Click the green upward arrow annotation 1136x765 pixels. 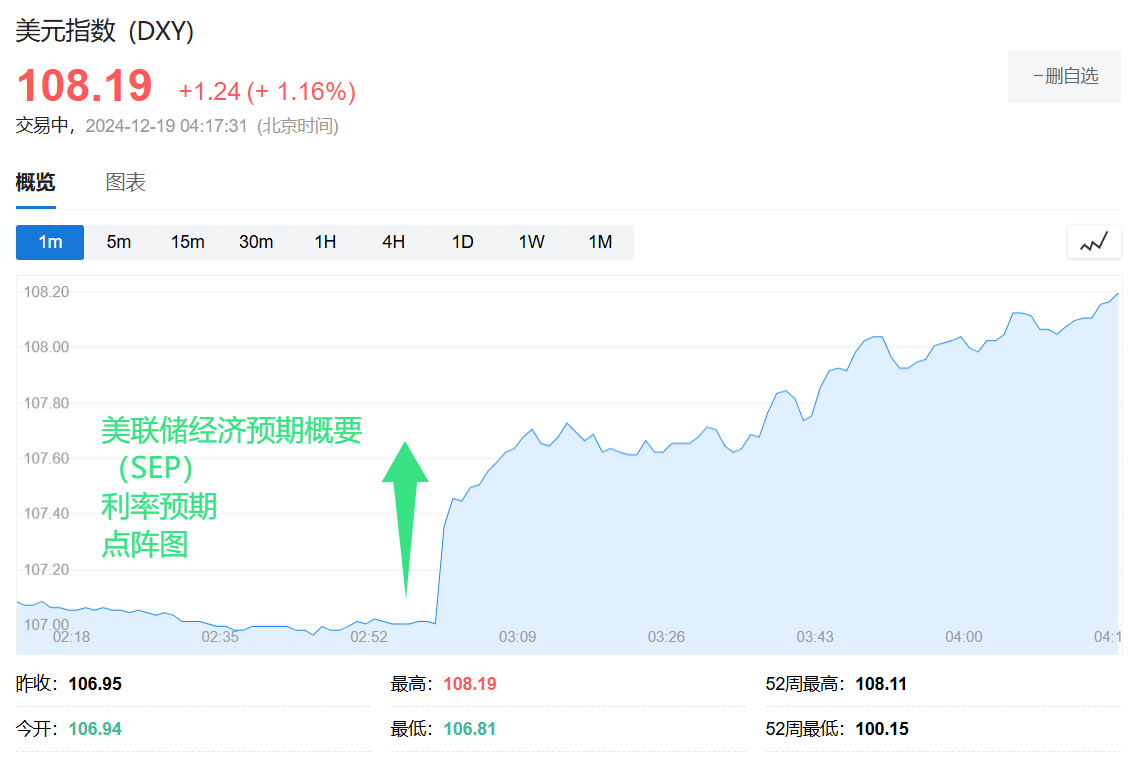point(405,518)
